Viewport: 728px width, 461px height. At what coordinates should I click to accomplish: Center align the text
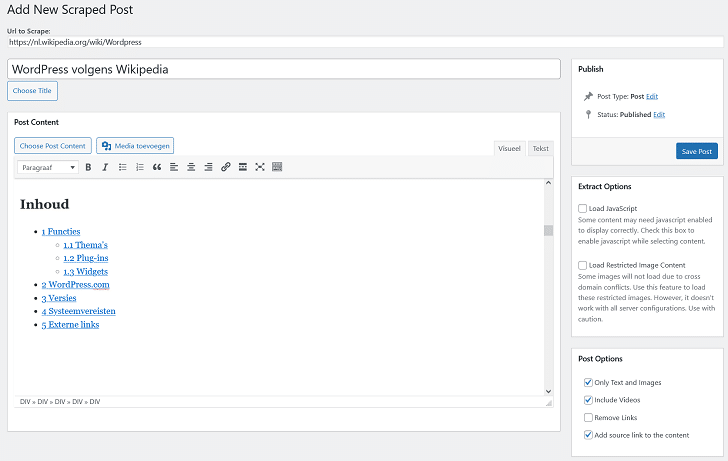tap(191, 167)
